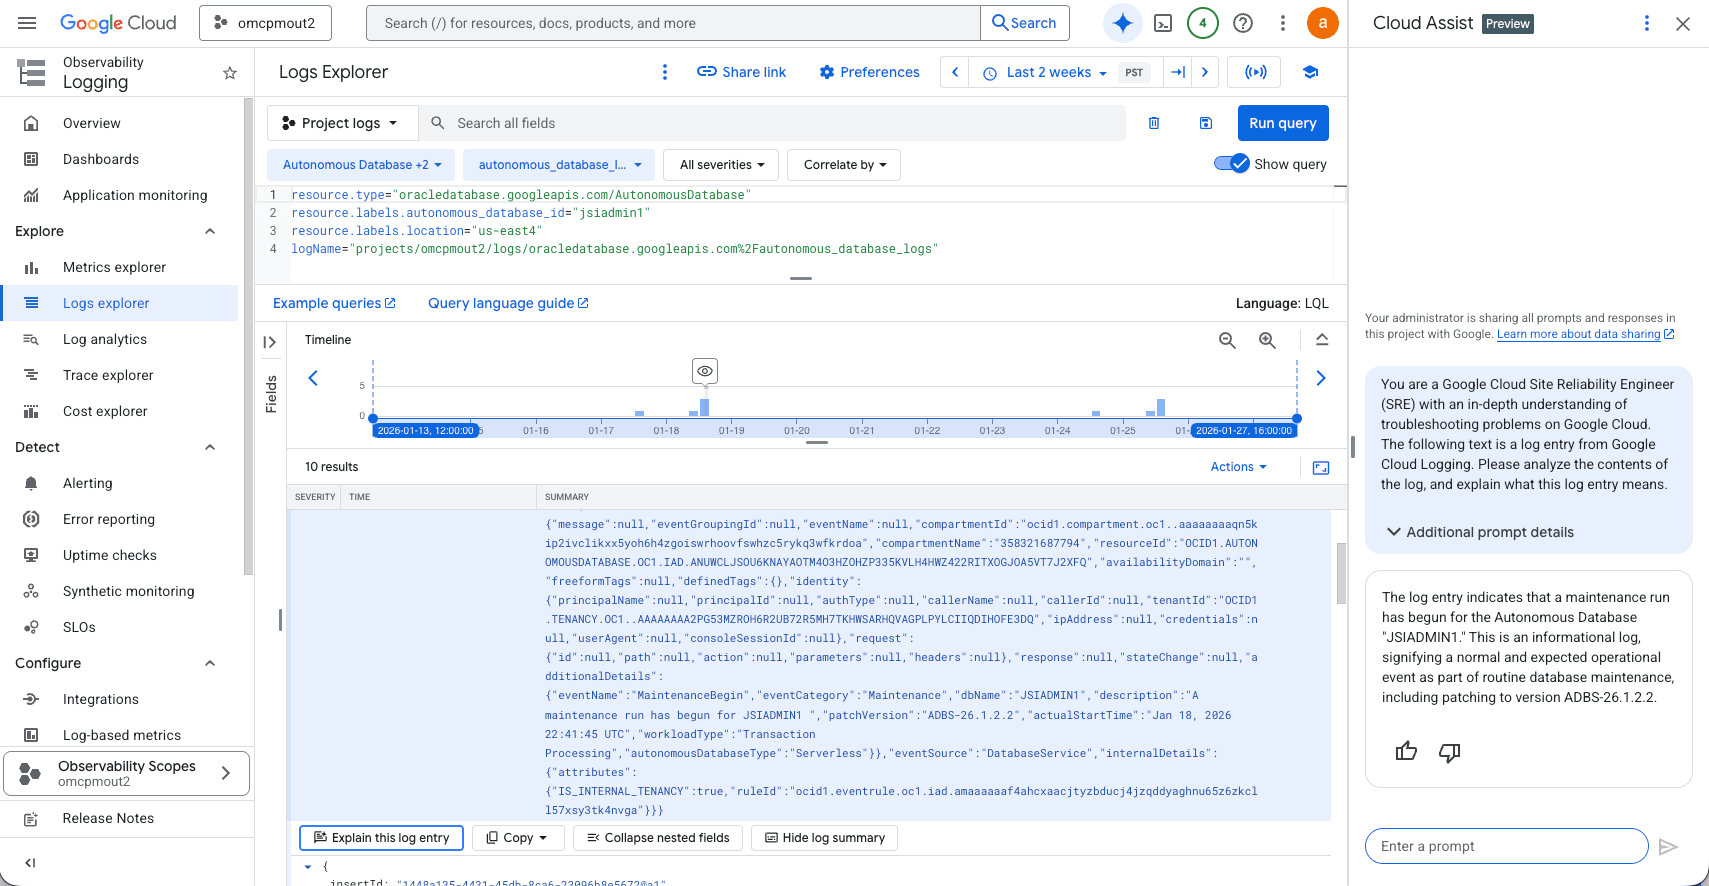Click Hide log summary
Image resolution: width=1709 pixels, height=886 pixels.
click(x=825, y=838)
